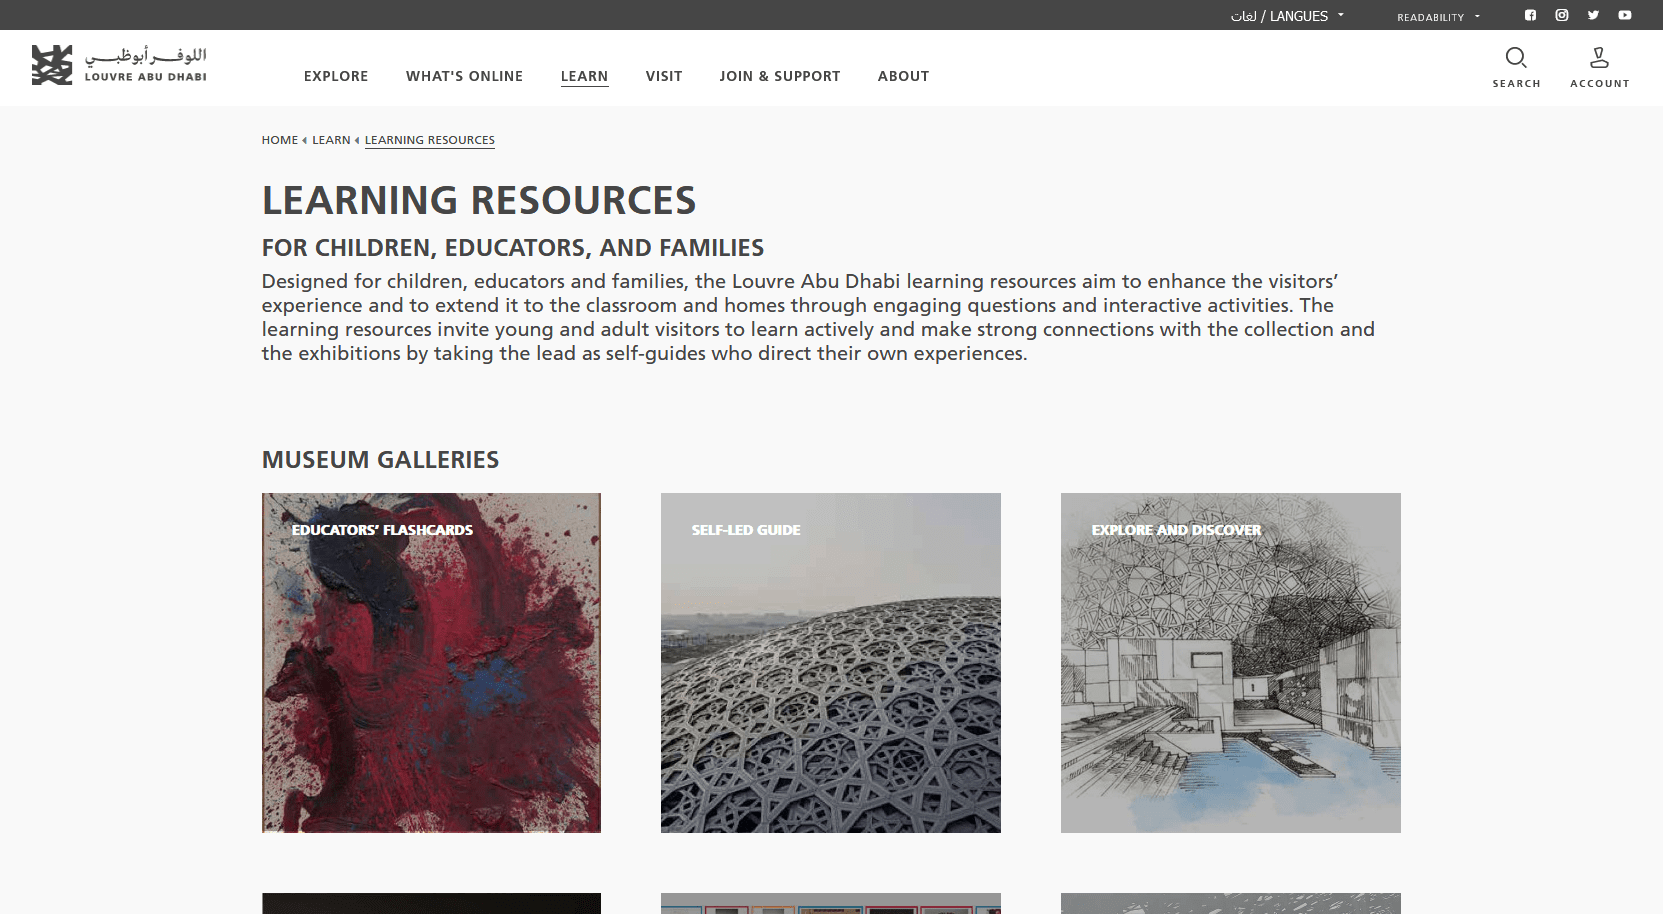Click 'For Children, Educators, and Families' subheading
Screen dimensions: 1663x914
(513, 248)
